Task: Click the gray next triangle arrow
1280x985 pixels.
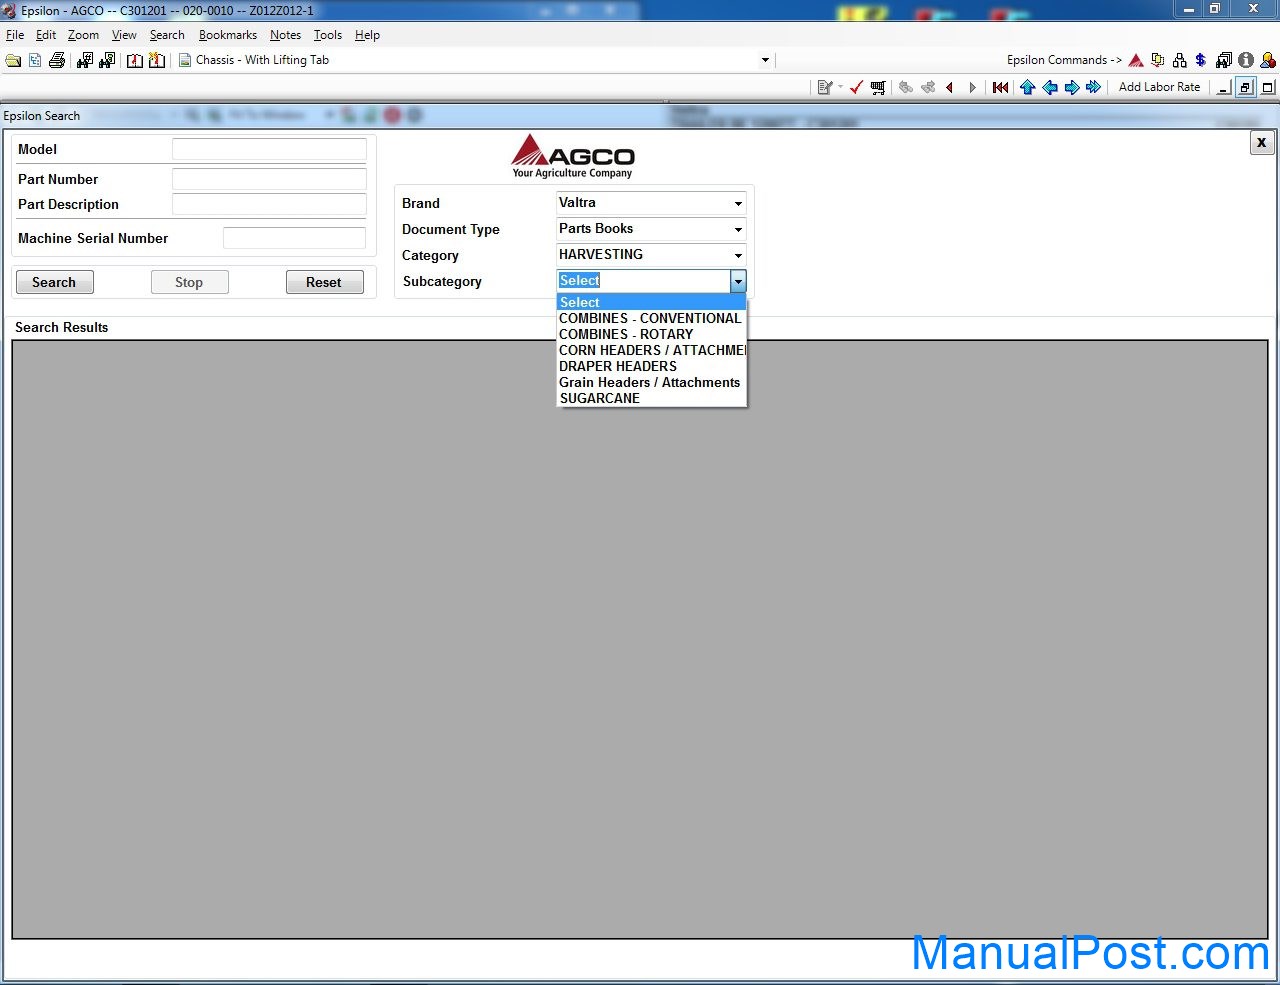Action: [972, 87]
